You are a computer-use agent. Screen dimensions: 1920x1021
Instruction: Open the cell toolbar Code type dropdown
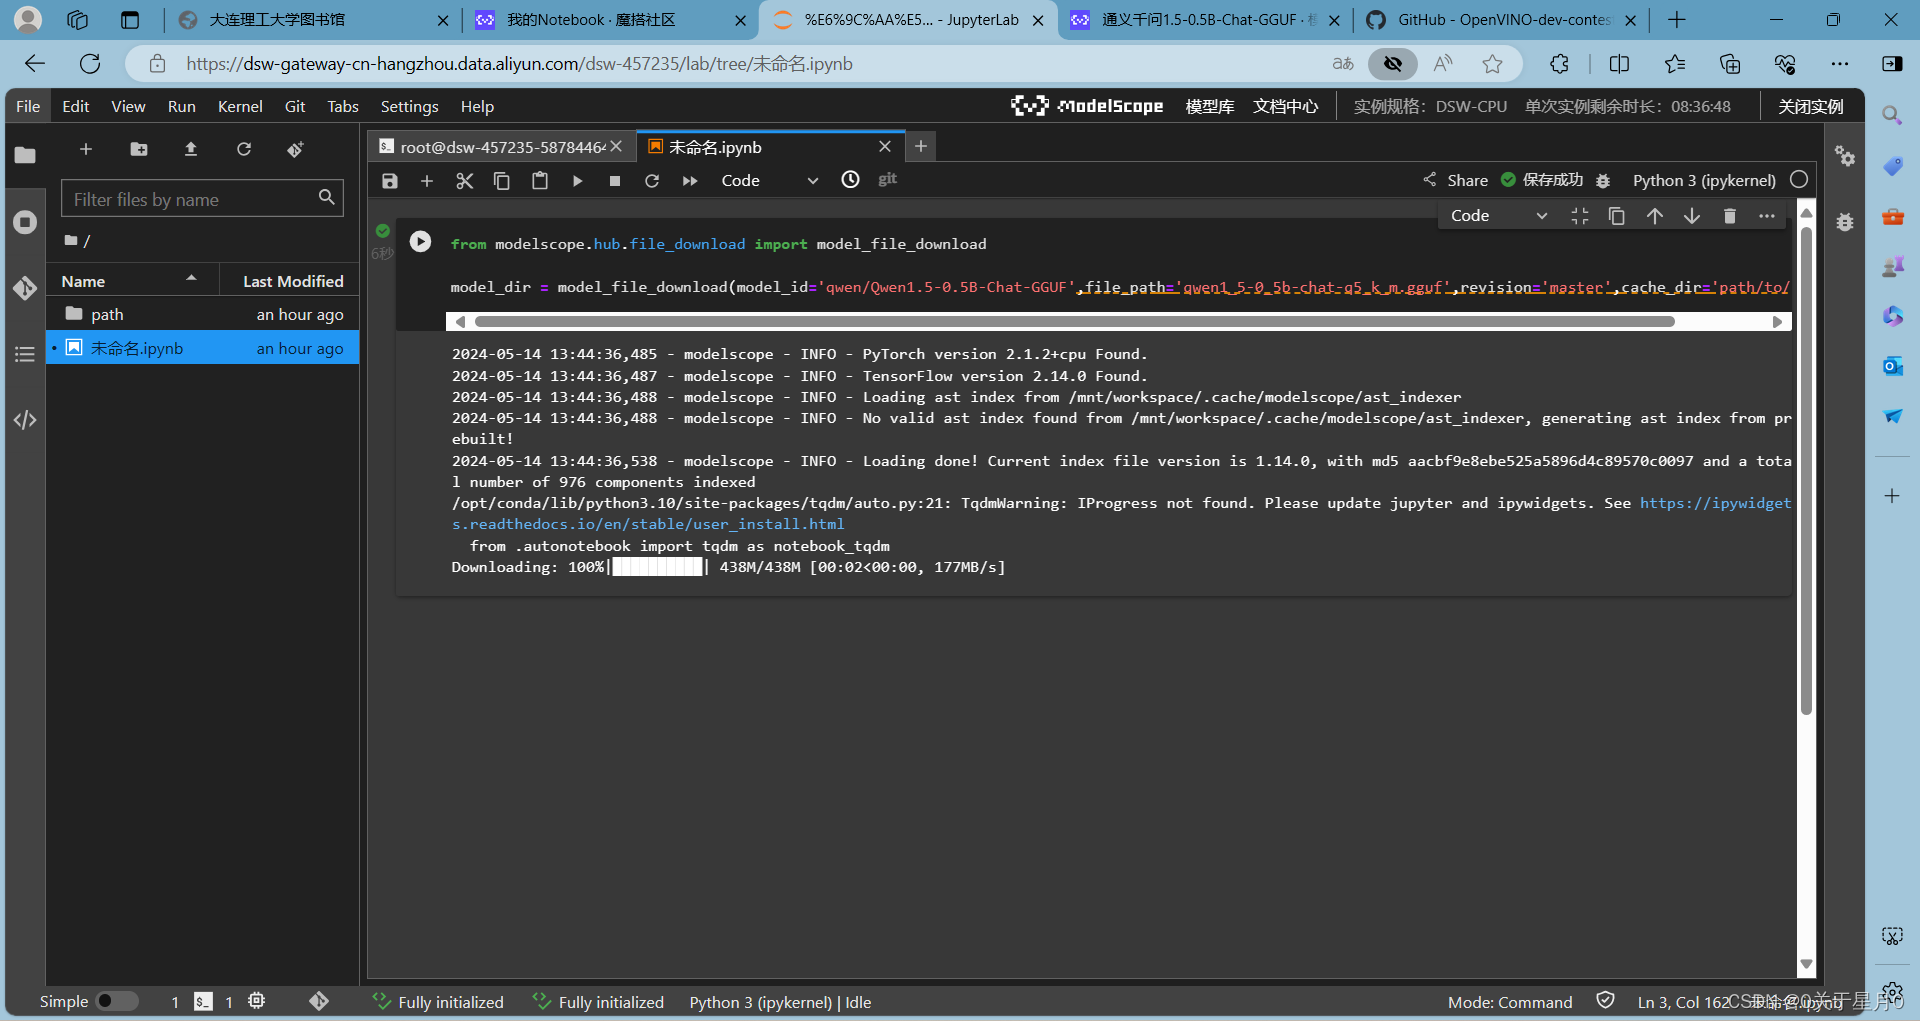[1499, 216]
